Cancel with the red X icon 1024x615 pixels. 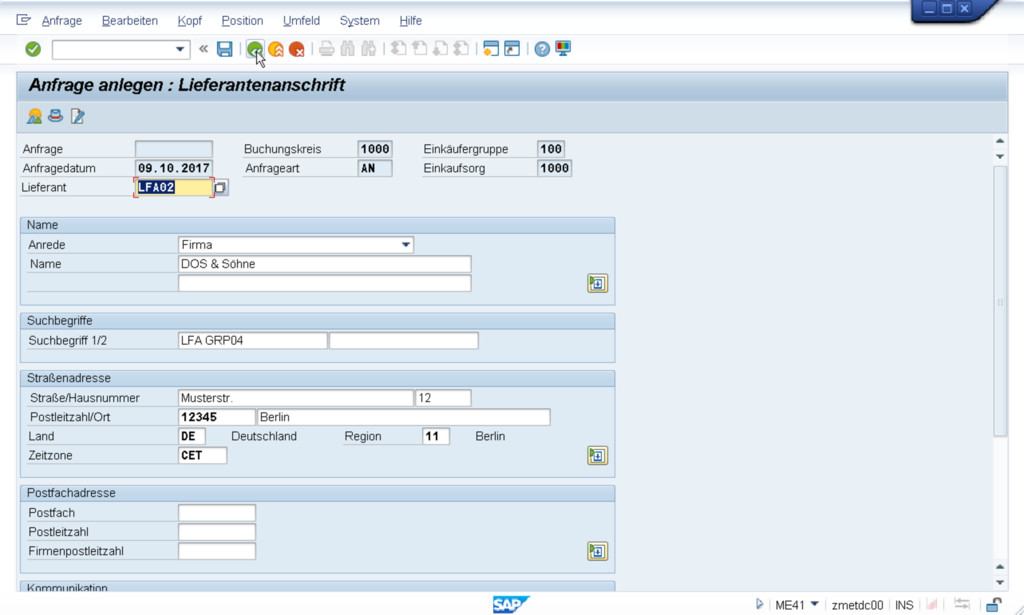pyautogui.click(x=296, y=49)
